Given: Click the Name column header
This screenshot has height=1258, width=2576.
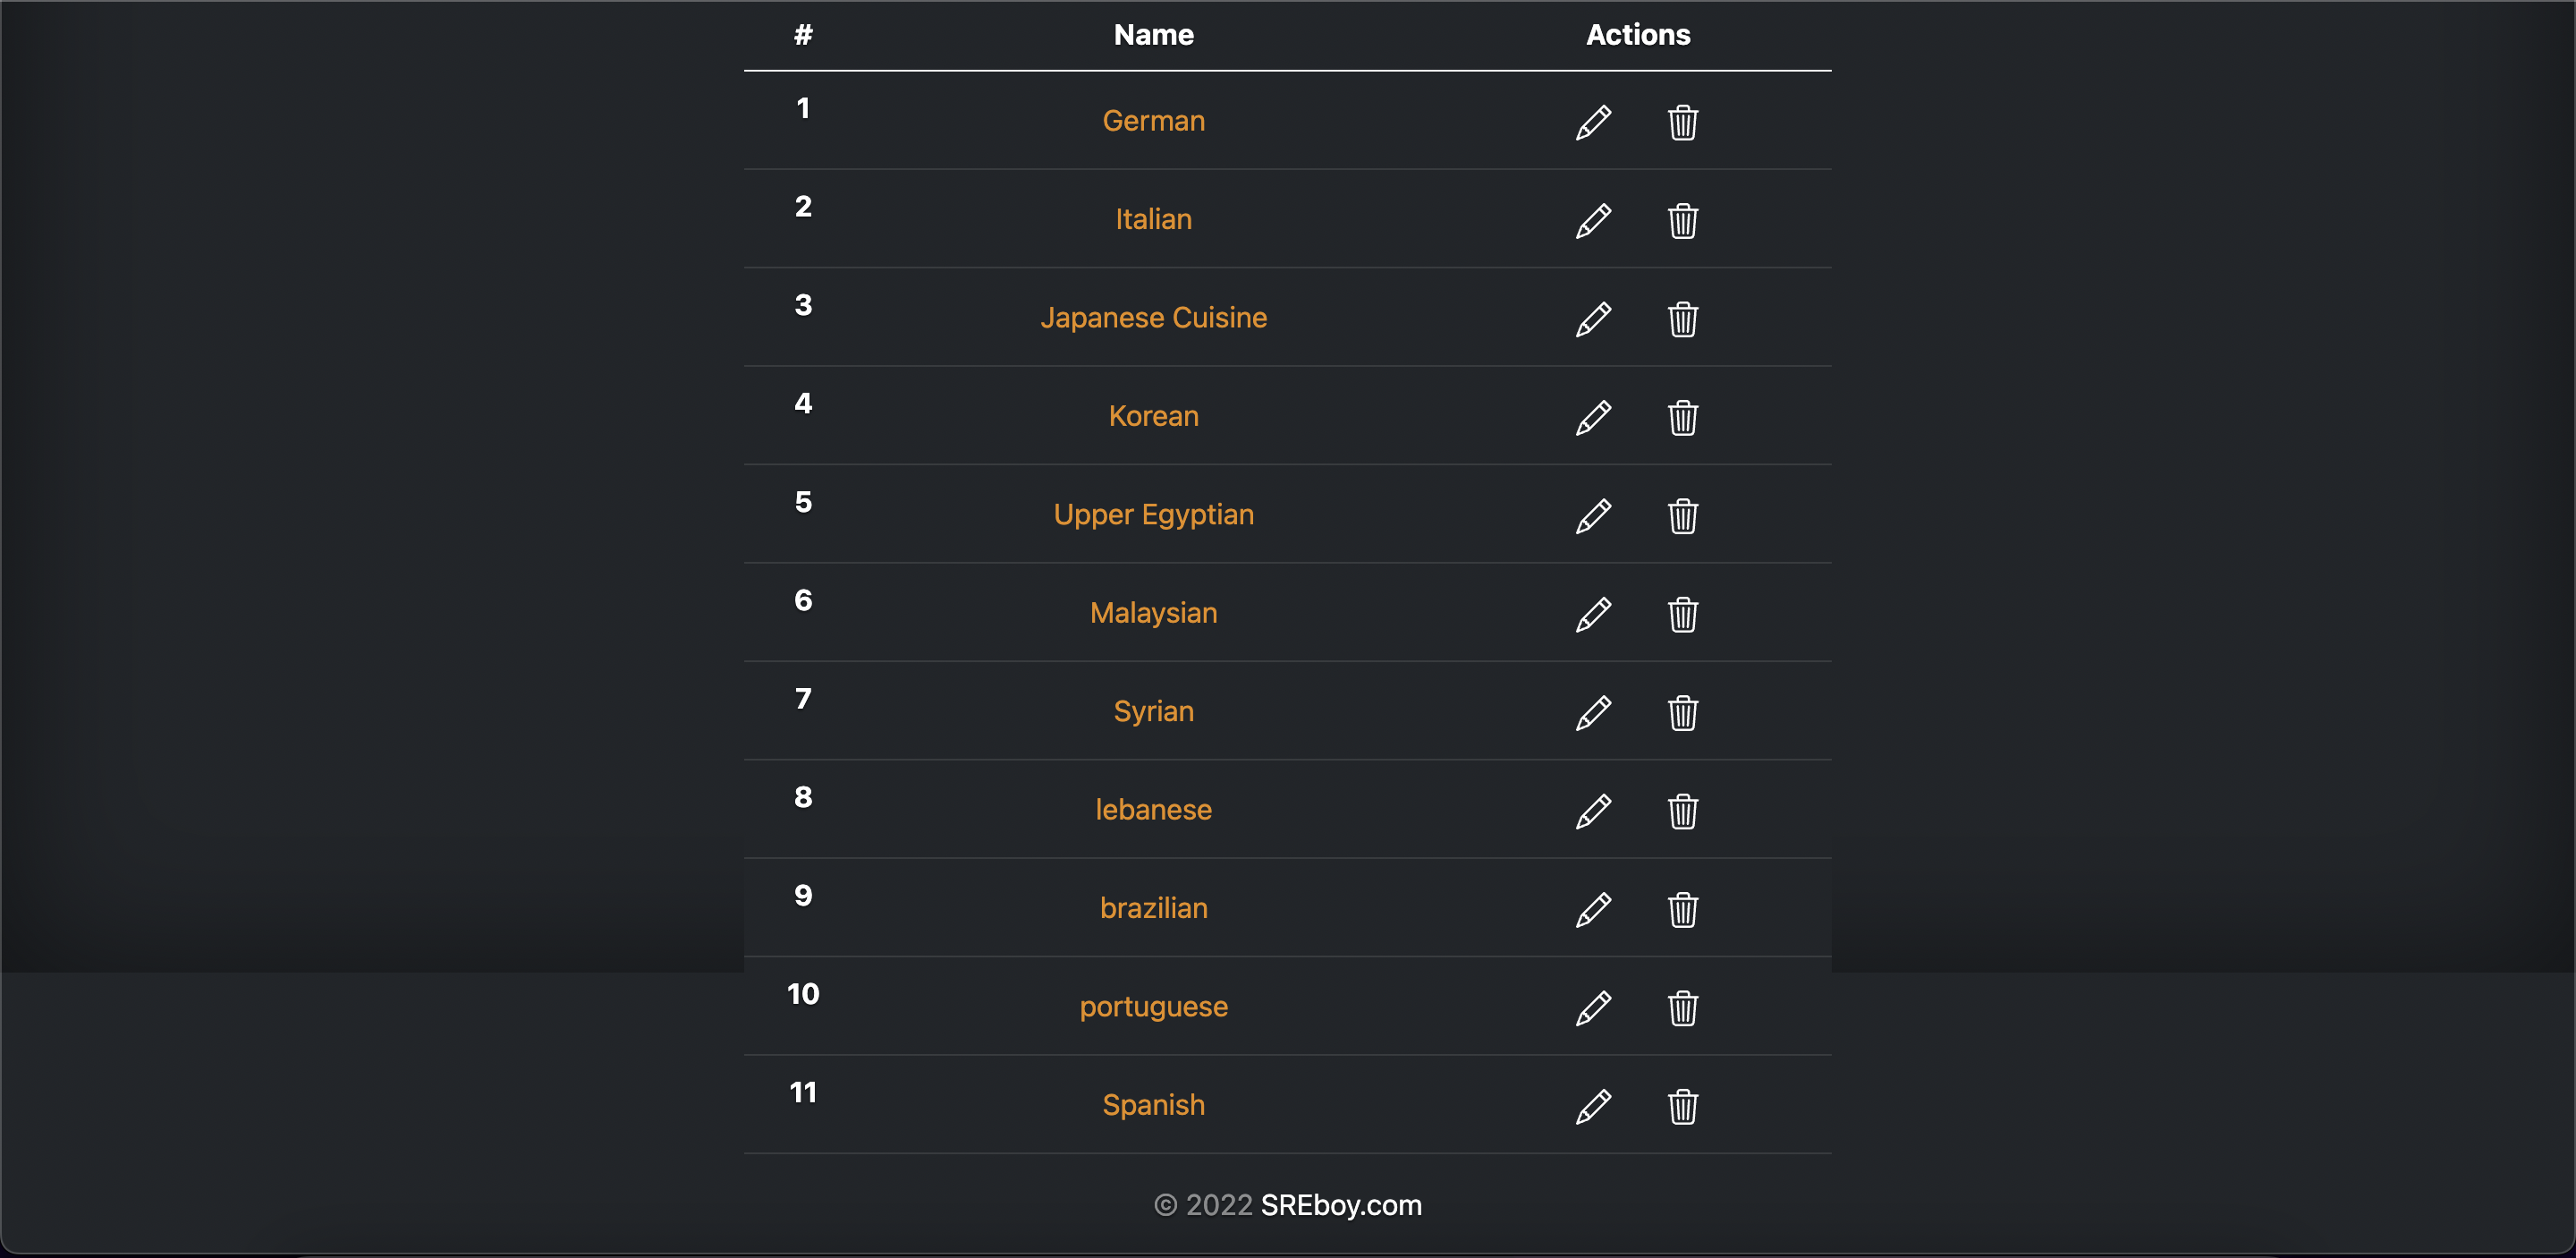Looking at the screenshot, I should pos(1153,35).
